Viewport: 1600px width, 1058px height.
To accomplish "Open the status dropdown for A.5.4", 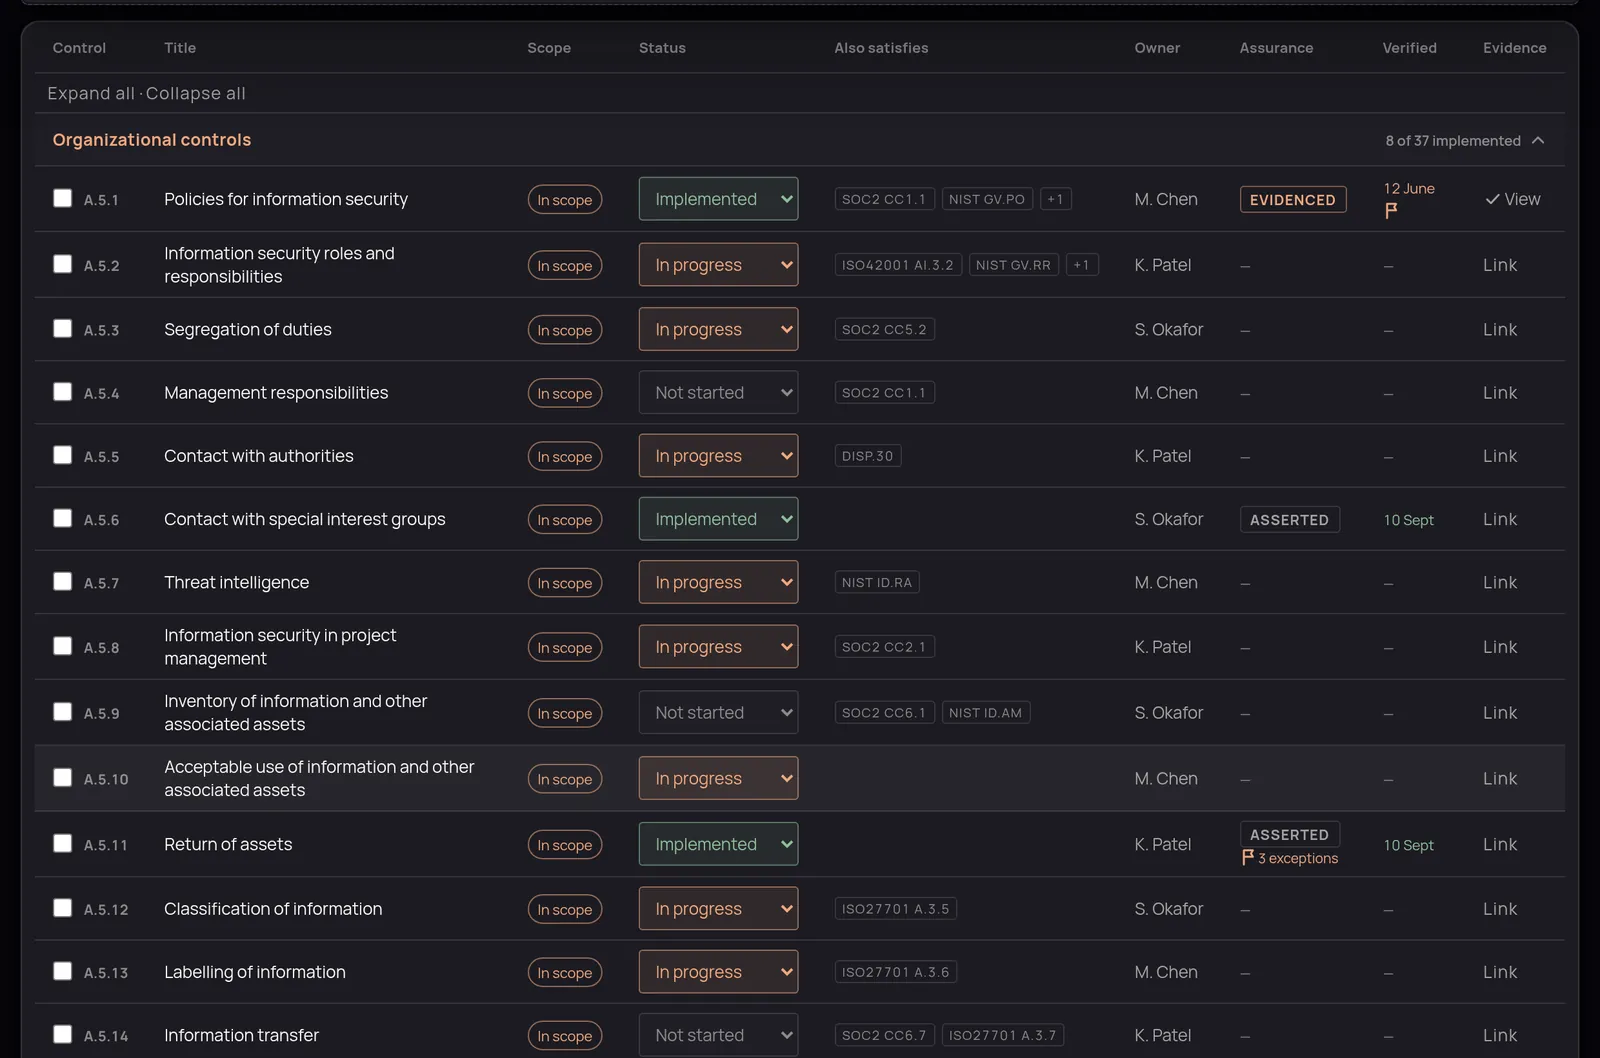I will click(718, 393).
